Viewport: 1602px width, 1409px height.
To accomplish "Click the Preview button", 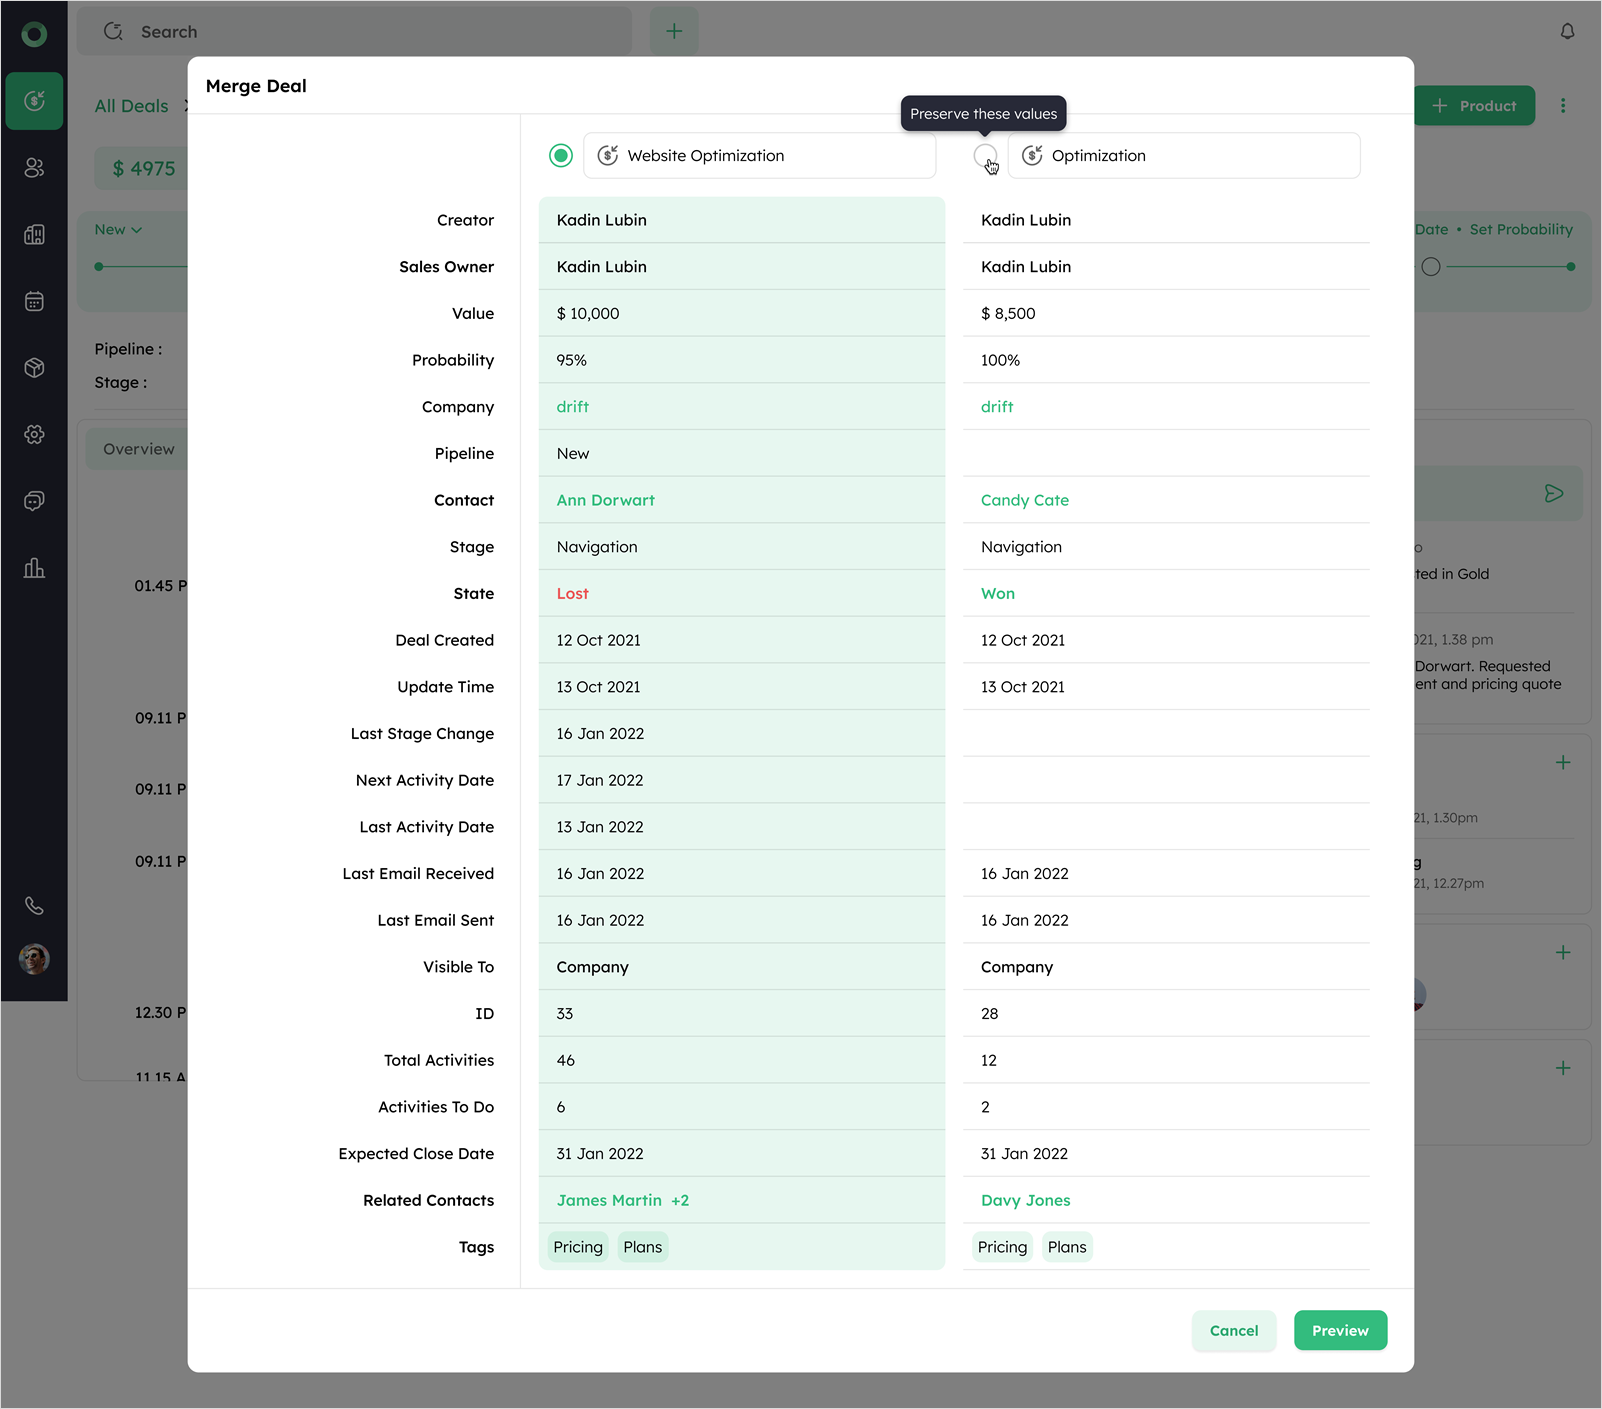I will point(1340,1330).
